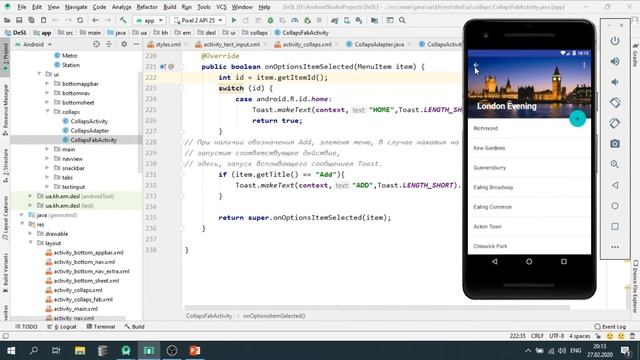640x360 pixels.
Task: Rotate emulator right icon
Action: click(x=615, y=123)
